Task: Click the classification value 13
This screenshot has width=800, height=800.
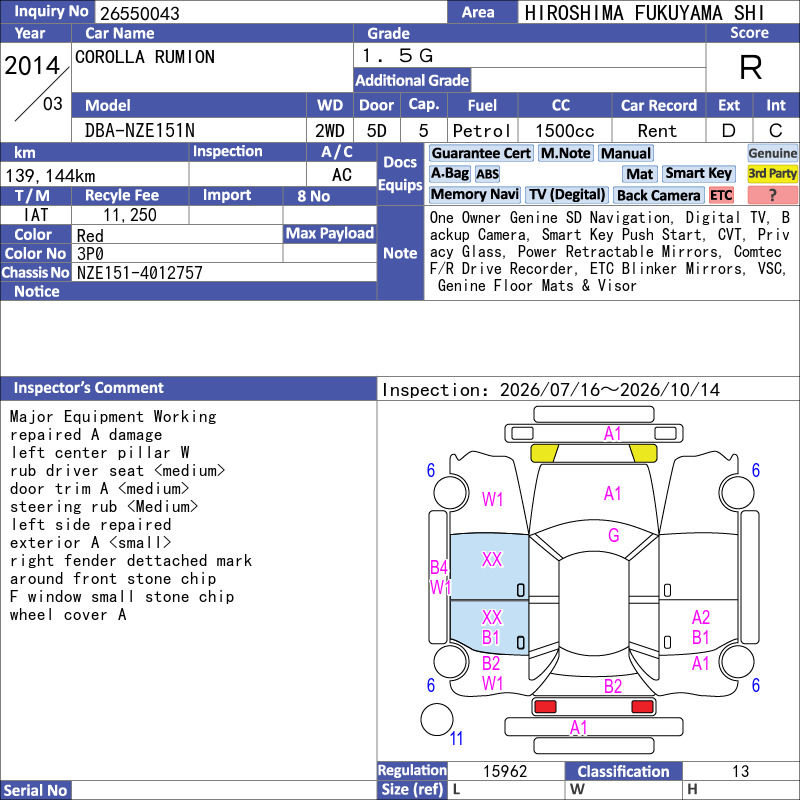Action: click(740, 771)
